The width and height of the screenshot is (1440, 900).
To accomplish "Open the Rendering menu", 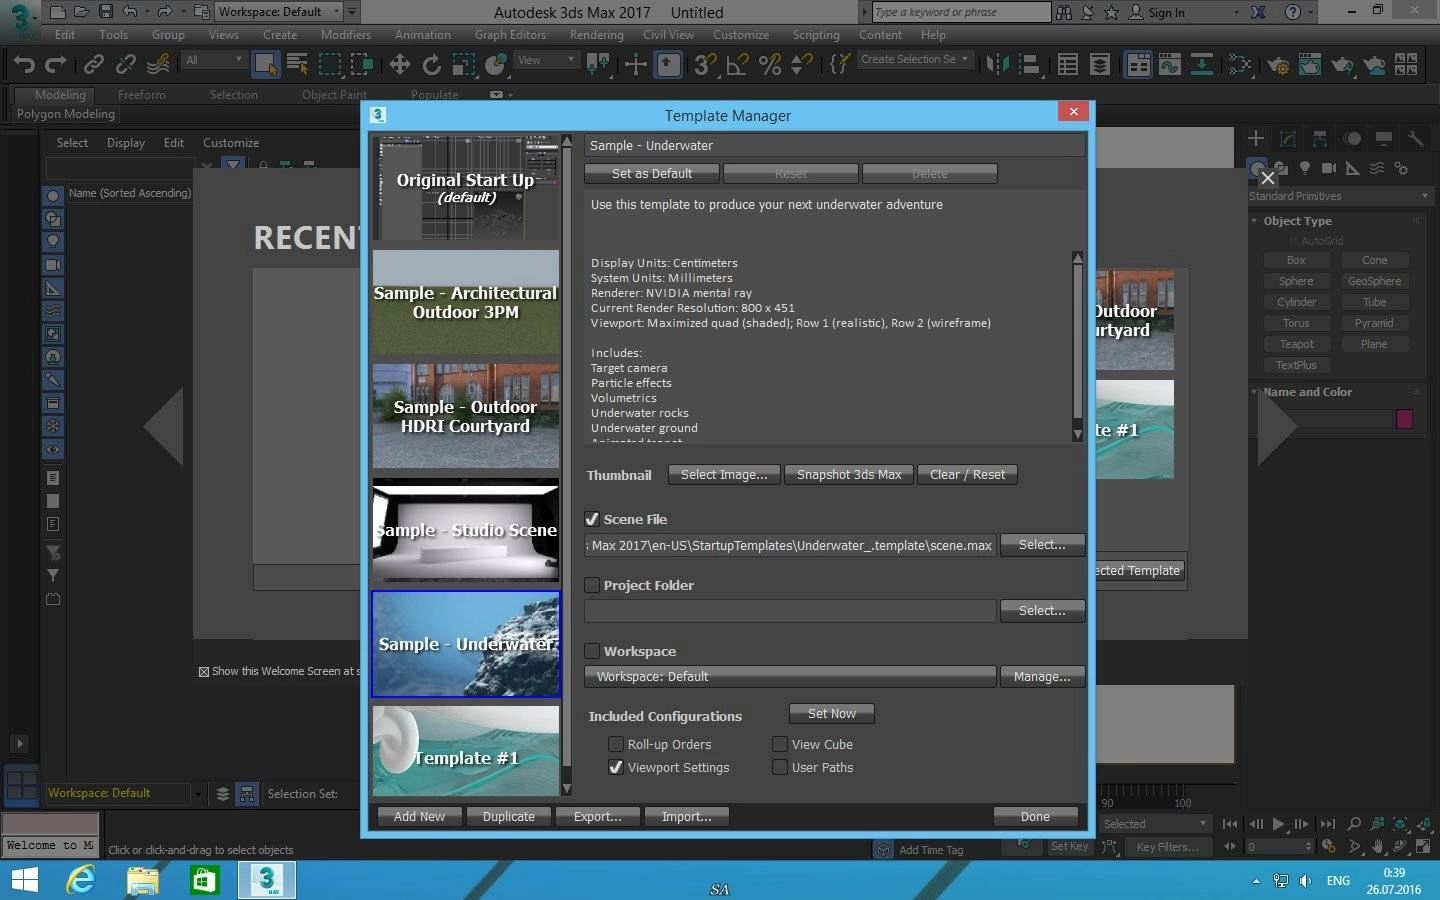I will pyautogui.click(x=596, y=35).
